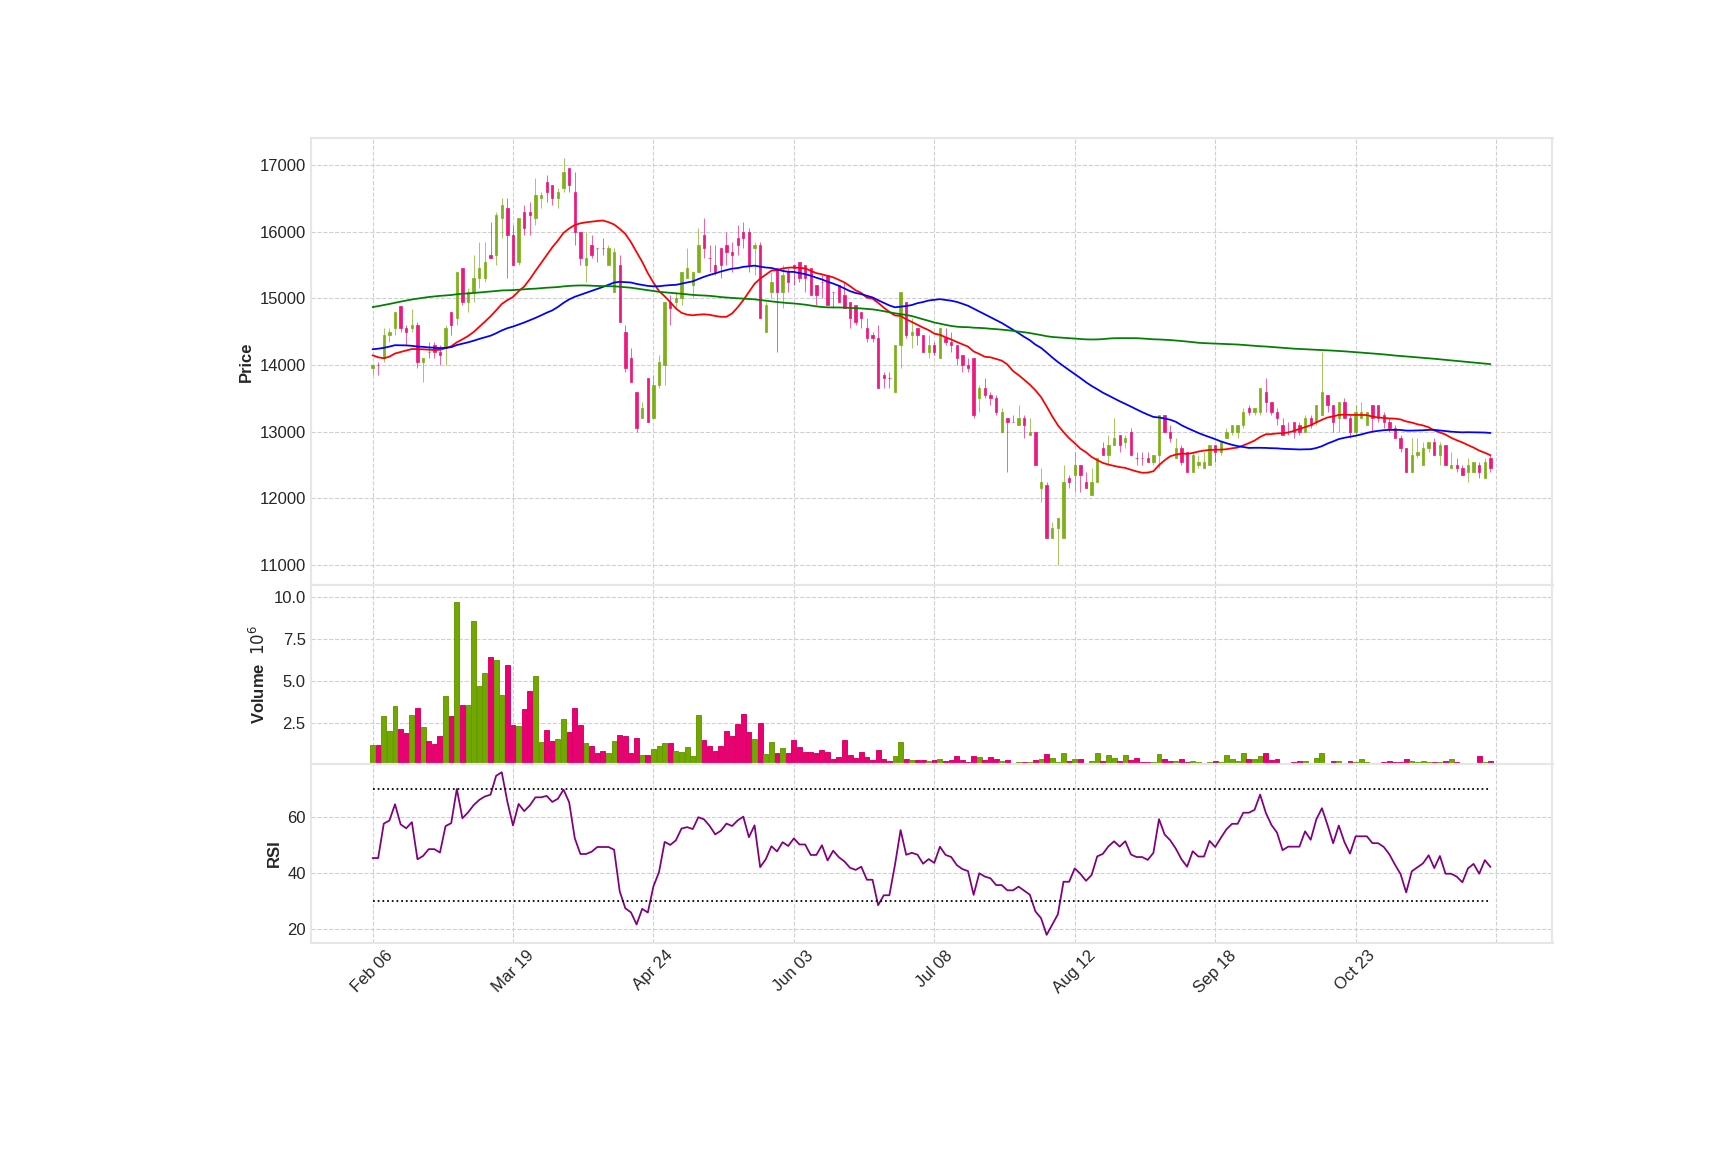Image resolution: width=1725 pixels, height=1150 pixels.
Task: Click the 10.0 volume axis label
Action: 289,598
